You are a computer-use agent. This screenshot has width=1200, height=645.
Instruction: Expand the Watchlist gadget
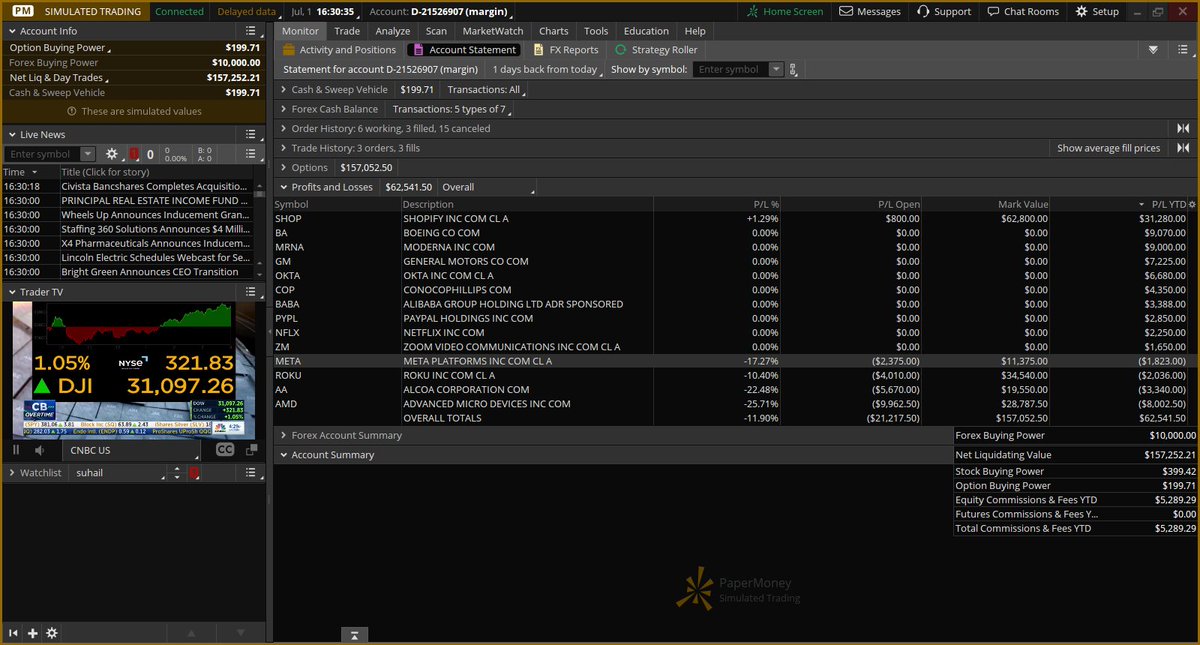[x=11, y=472]
